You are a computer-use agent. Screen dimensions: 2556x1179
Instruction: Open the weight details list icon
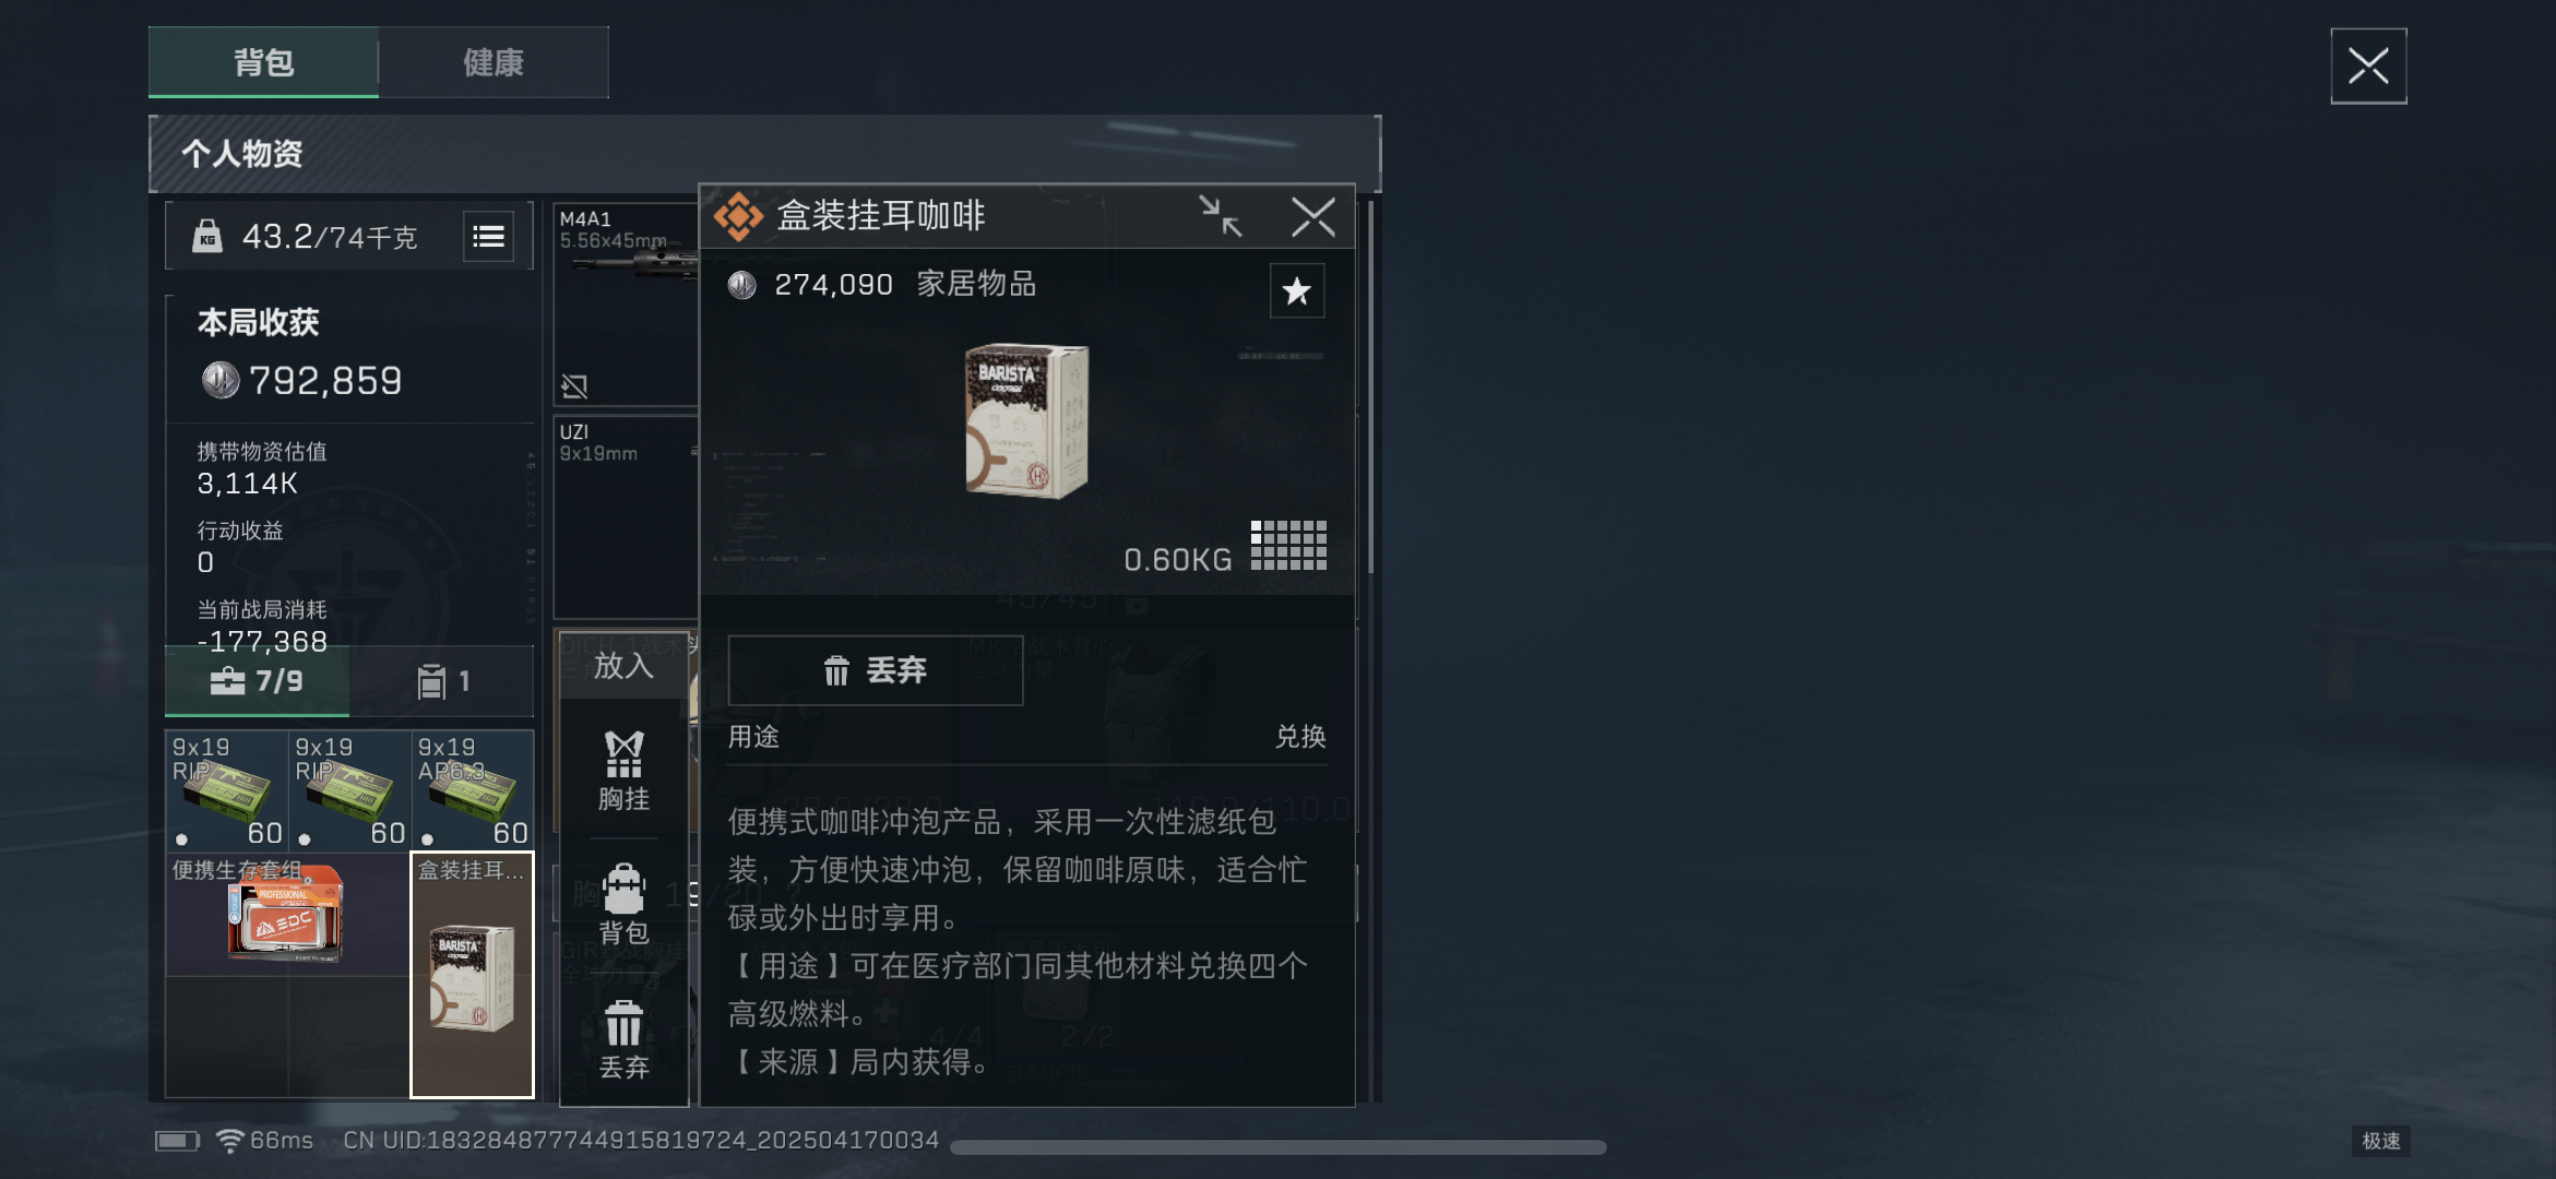click(x=488, y=236)
